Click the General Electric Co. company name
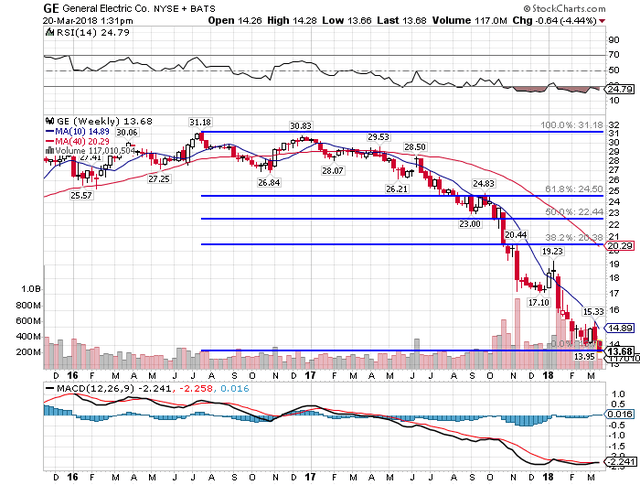 [106, 9]
